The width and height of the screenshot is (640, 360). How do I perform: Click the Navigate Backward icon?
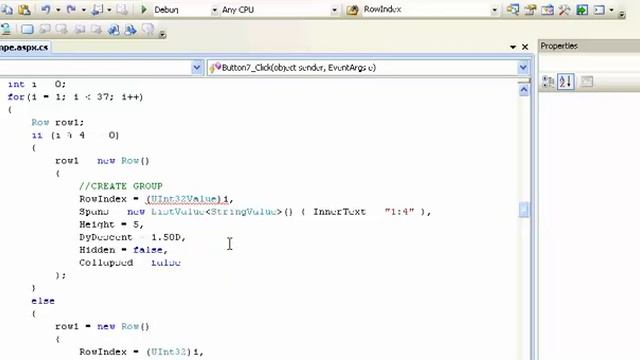(x=97, y=9)
